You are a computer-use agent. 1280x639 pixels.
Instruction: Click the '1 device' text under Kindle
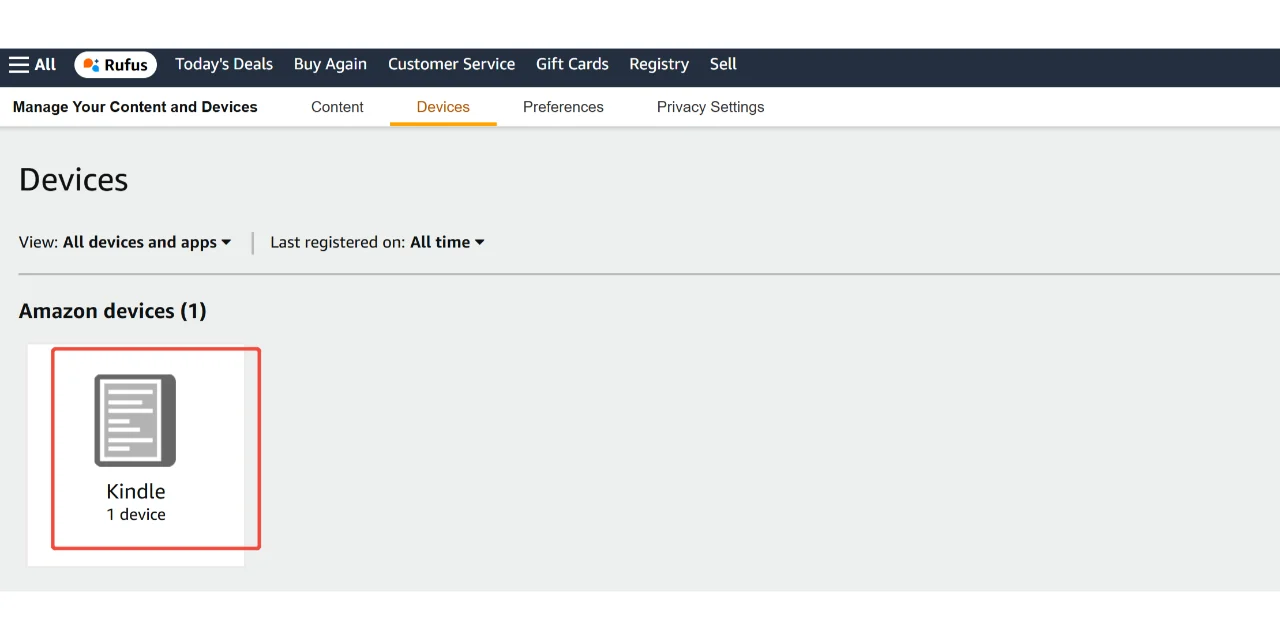pos(136,514)
